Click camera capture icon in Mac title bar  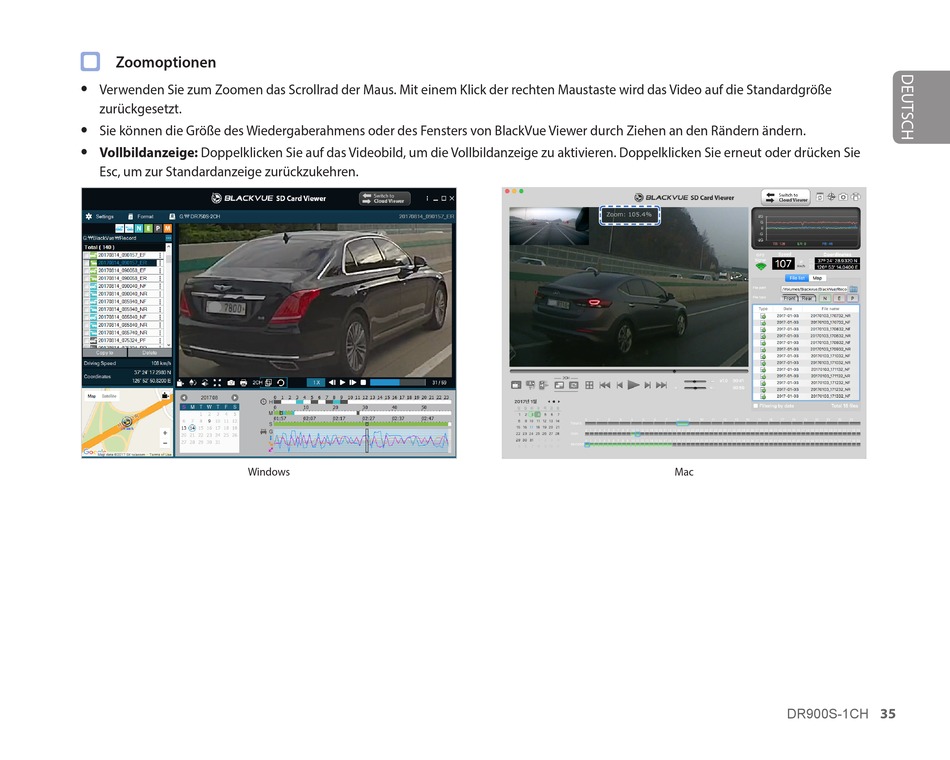click(x=843, y=197)
